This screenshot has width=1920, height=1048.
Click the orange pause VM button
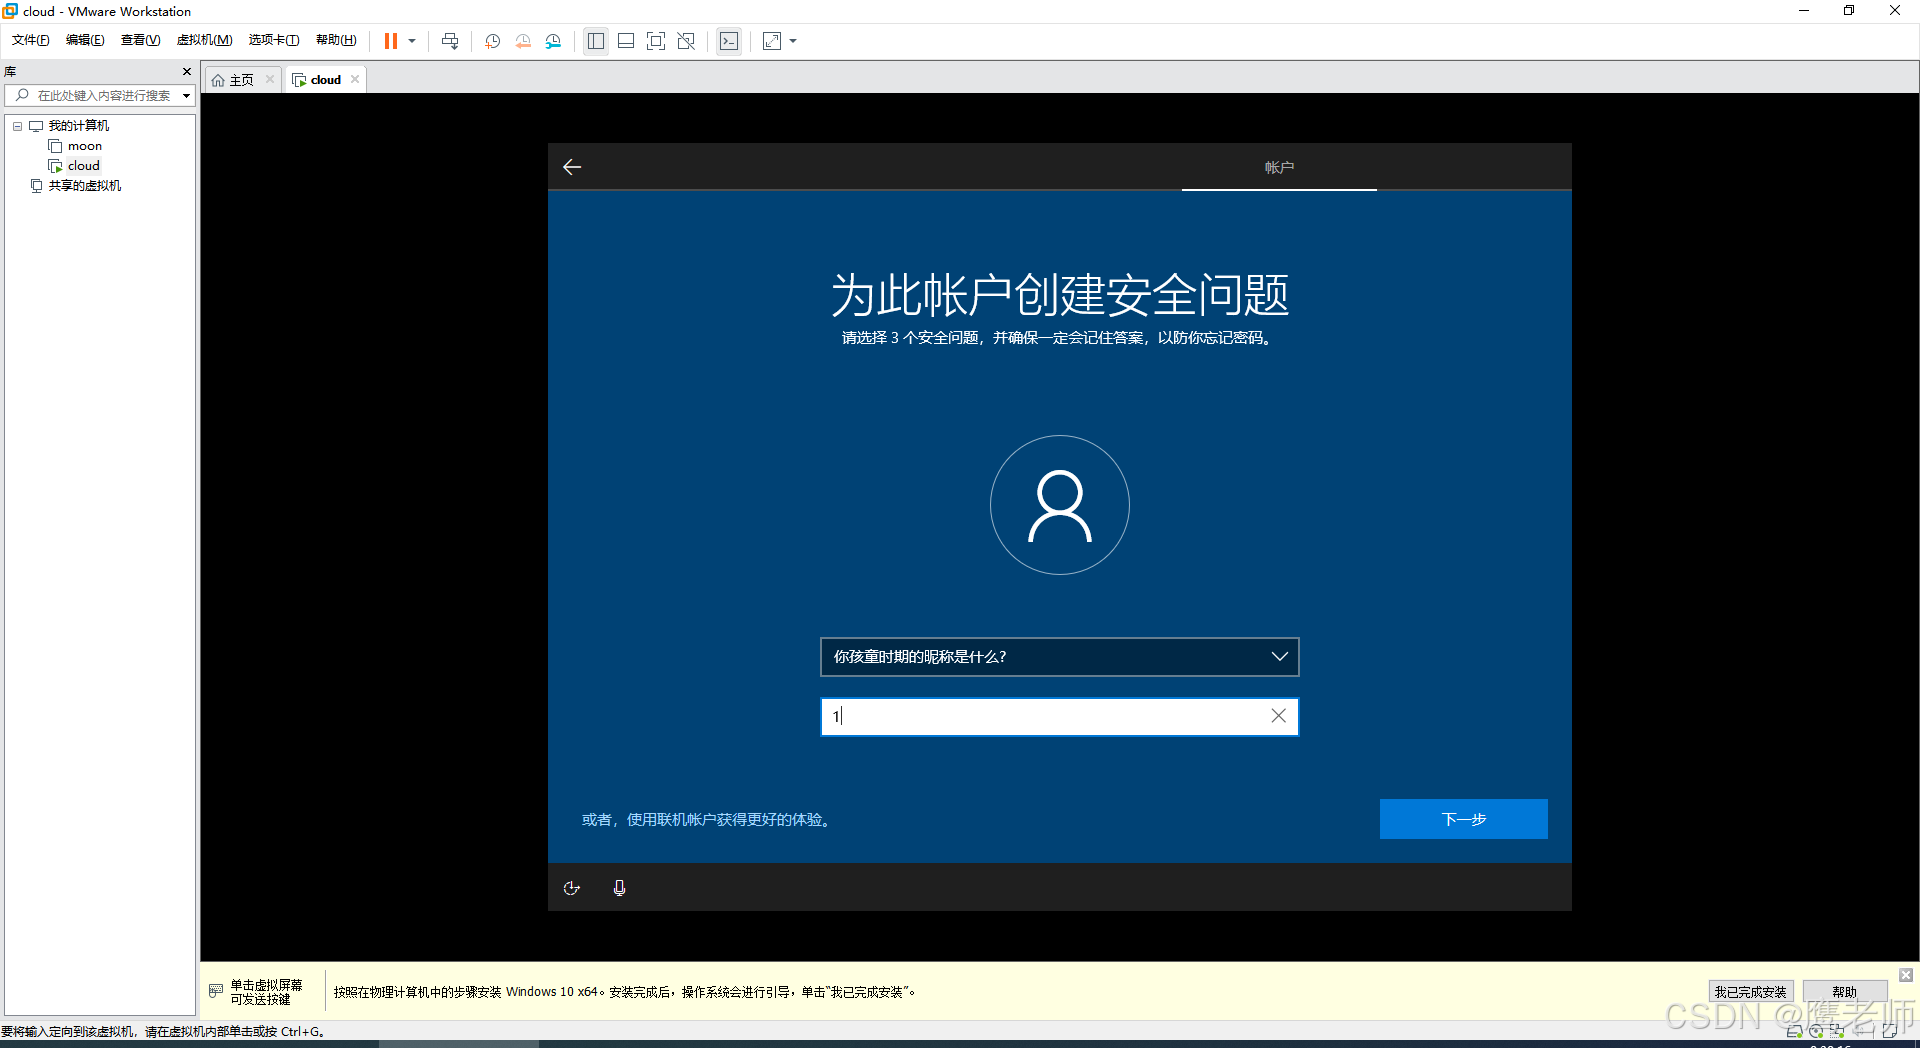(391, 41)
